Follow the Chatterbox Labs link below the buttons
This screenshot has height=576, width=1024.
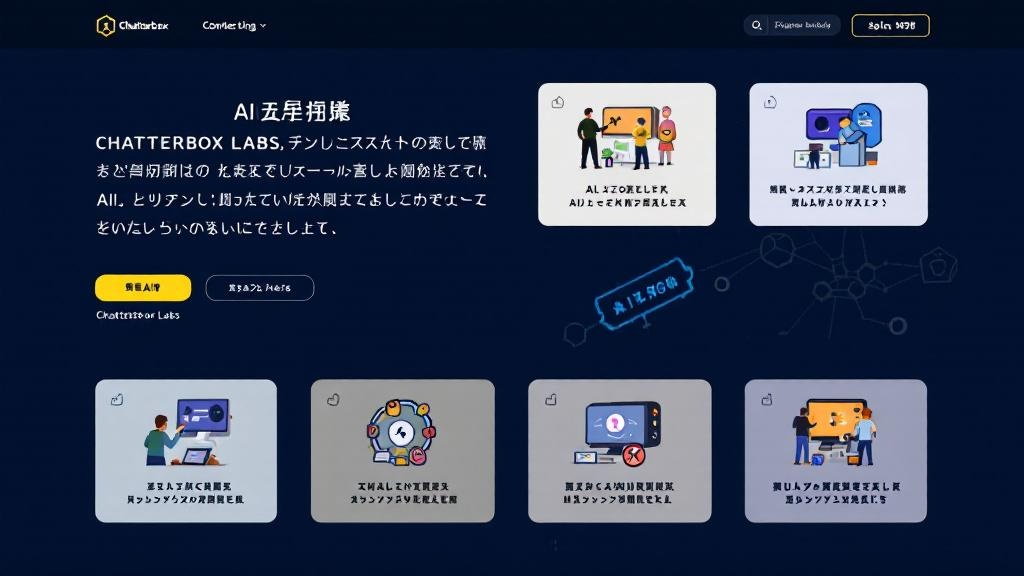pos(138,315)
